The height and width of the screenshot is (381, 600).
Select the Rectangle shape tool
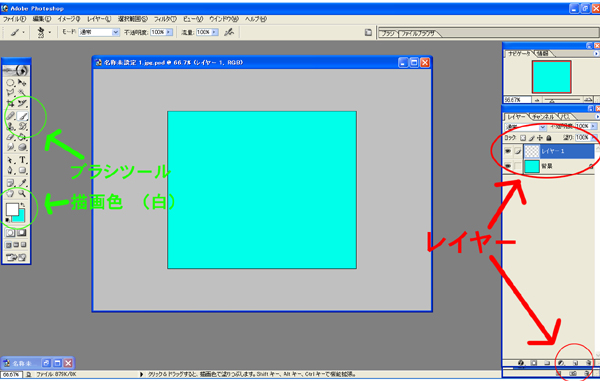22,171
